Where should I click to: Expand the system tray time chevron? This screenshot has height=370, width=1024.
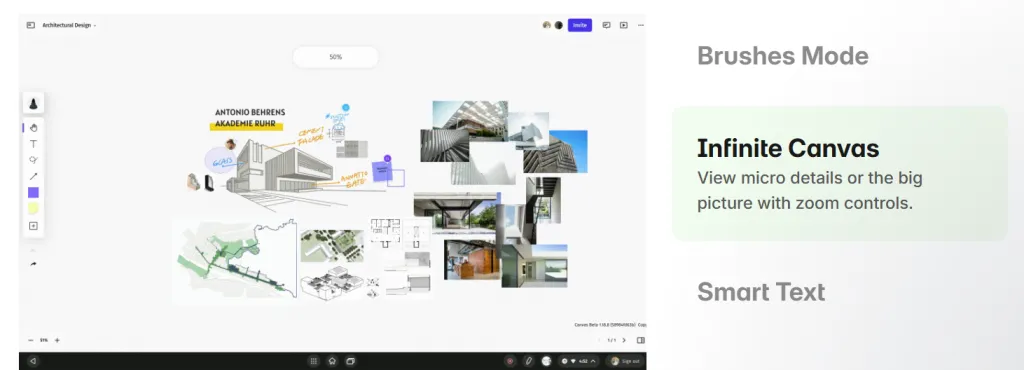593,361
